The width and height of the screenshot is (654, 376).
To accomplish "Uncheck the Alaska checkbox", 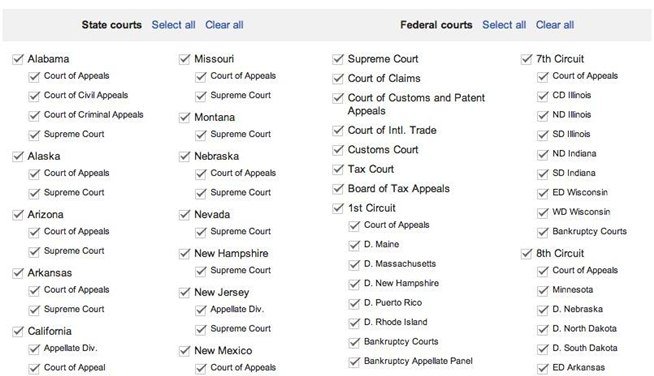I will [18, 156].
